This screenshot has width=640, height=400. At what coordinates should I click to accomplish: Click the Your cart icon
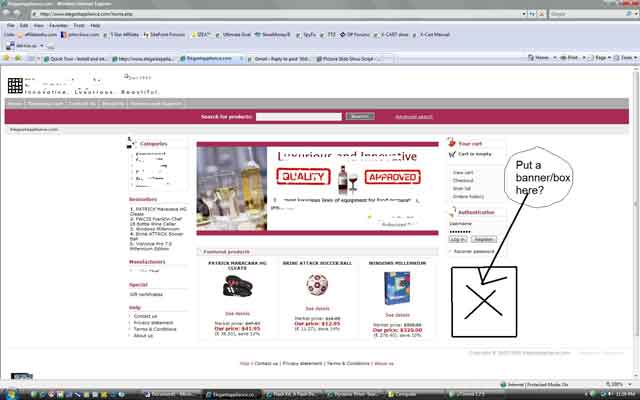tap(450, 144)
